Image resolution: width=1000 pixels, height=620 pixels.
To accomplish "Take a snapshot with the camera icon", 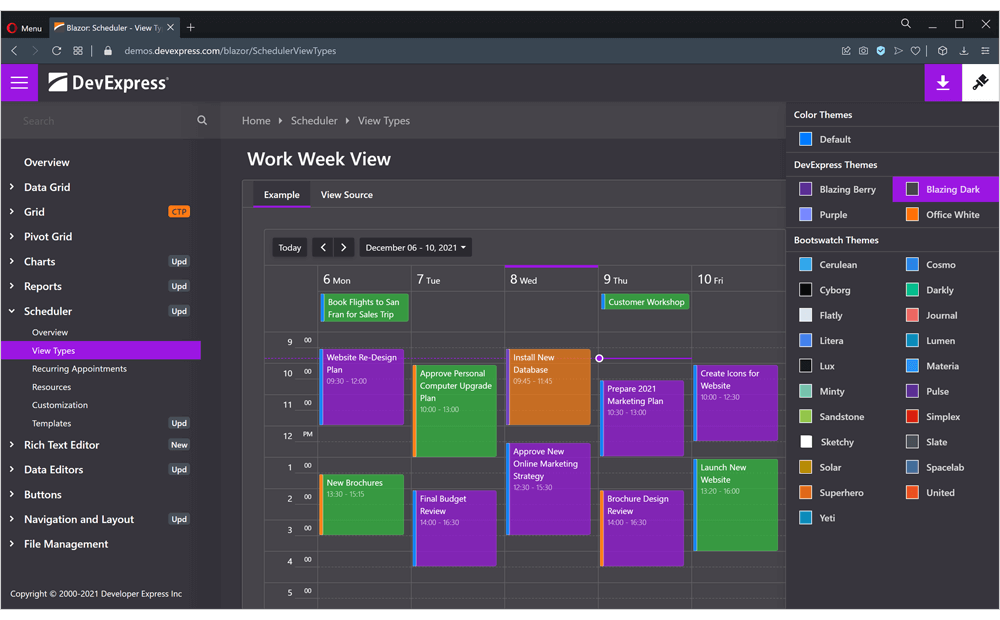I will click(x=863, y=49).
